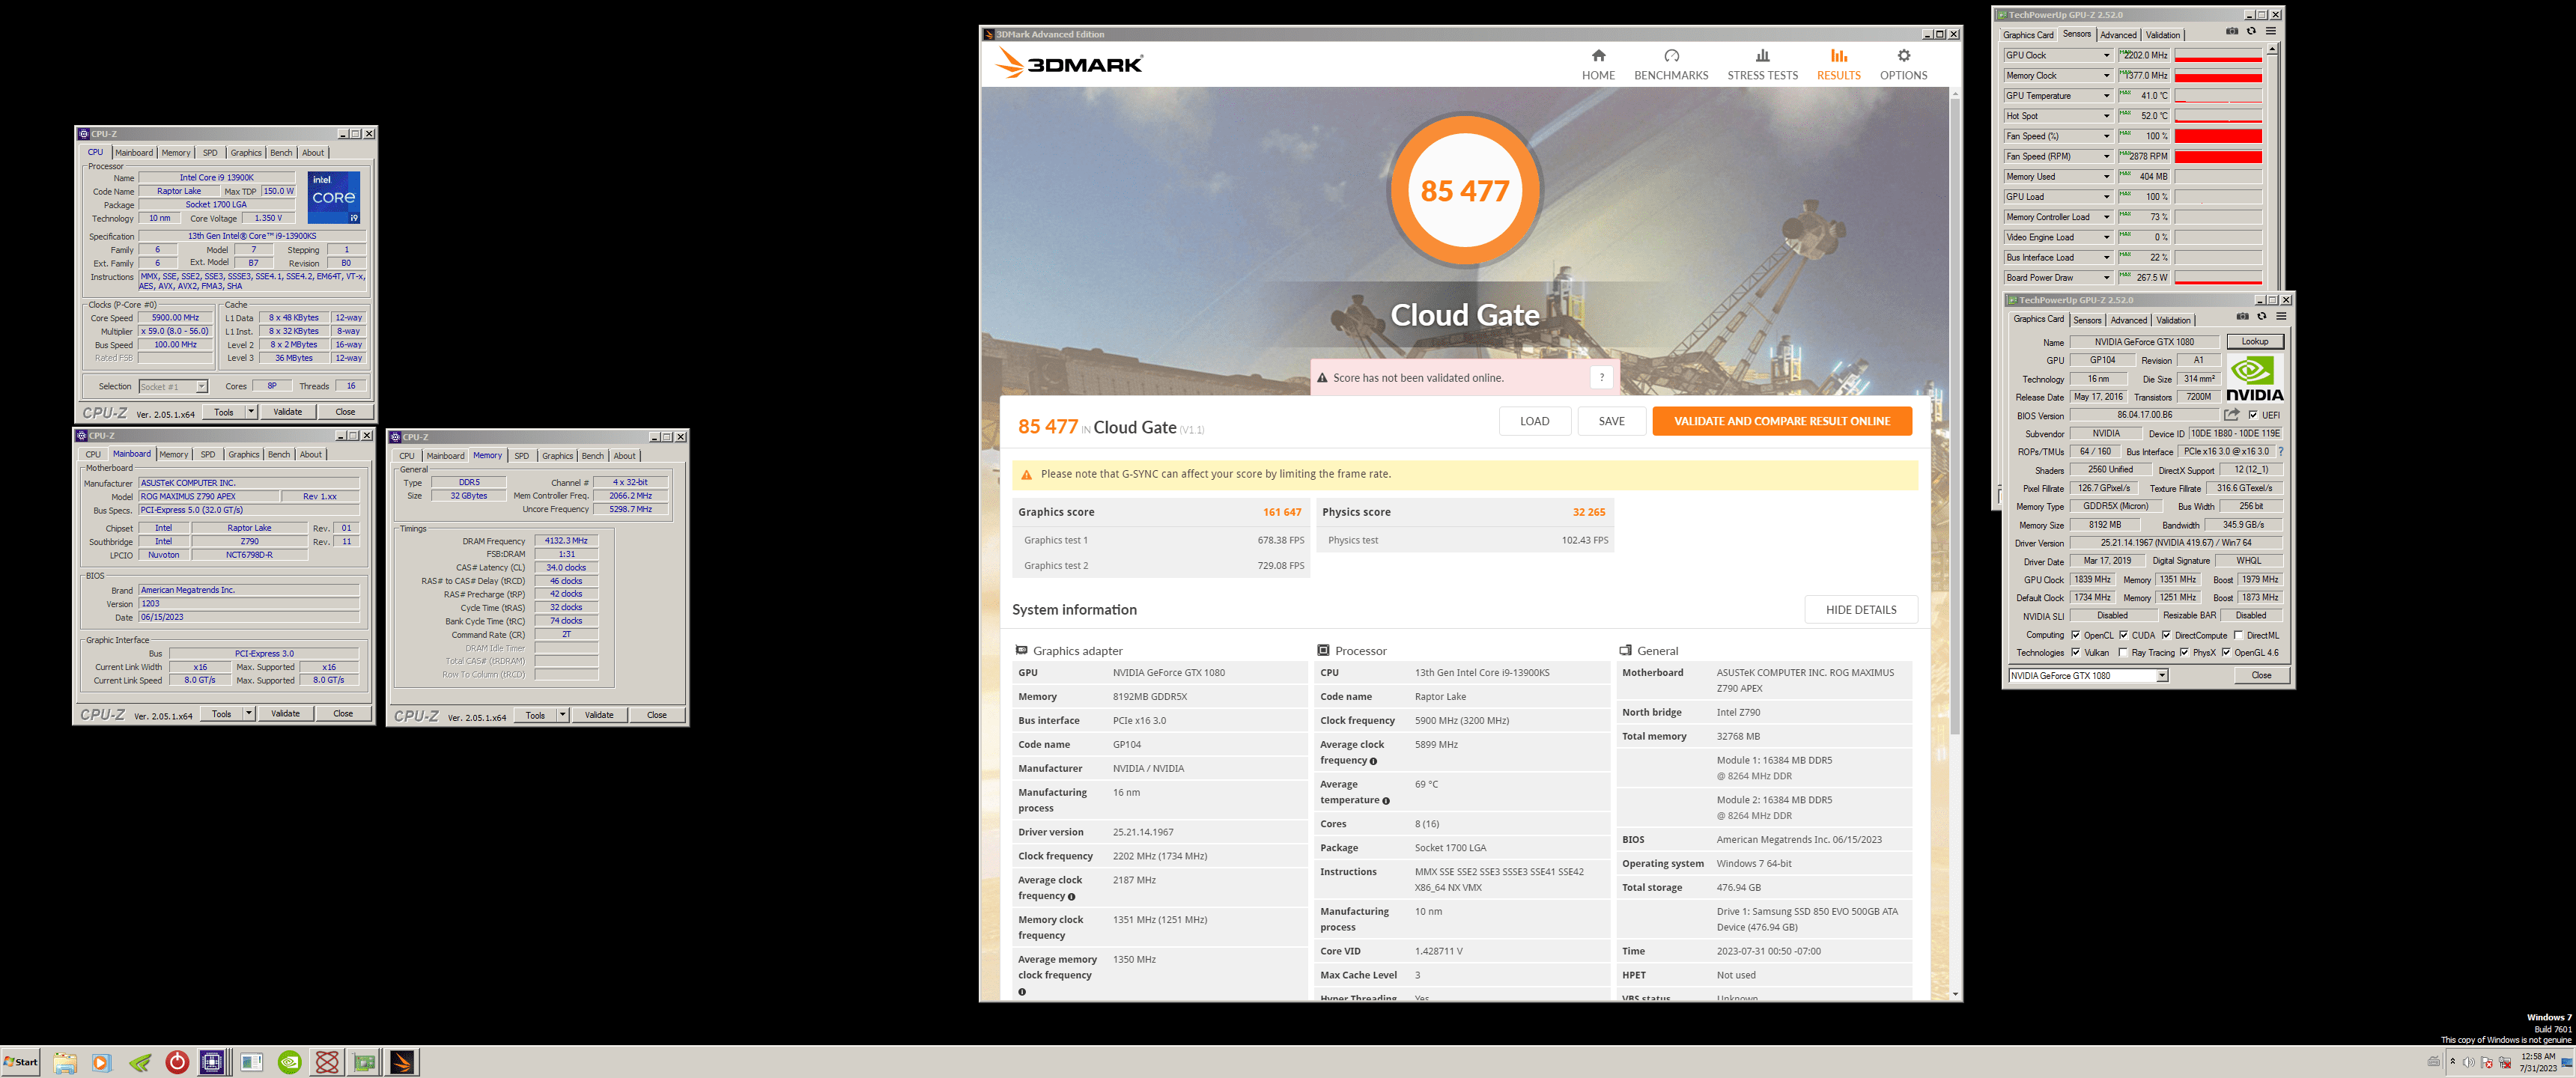Switch to Mainboard tab in CPU-Z CPU window
This screenshot has width=2576, height=1078.
click(134, 153)
